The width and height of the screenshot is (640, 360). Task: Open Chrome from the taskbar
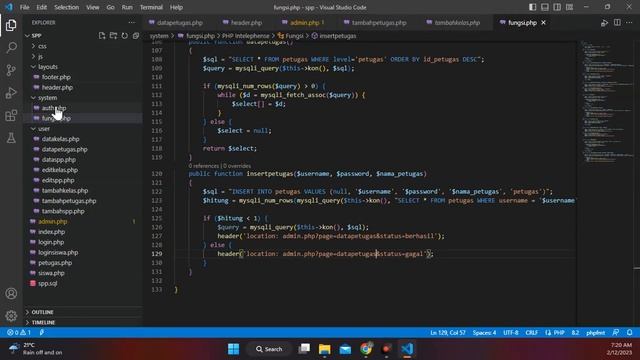(x=366, y=349)
